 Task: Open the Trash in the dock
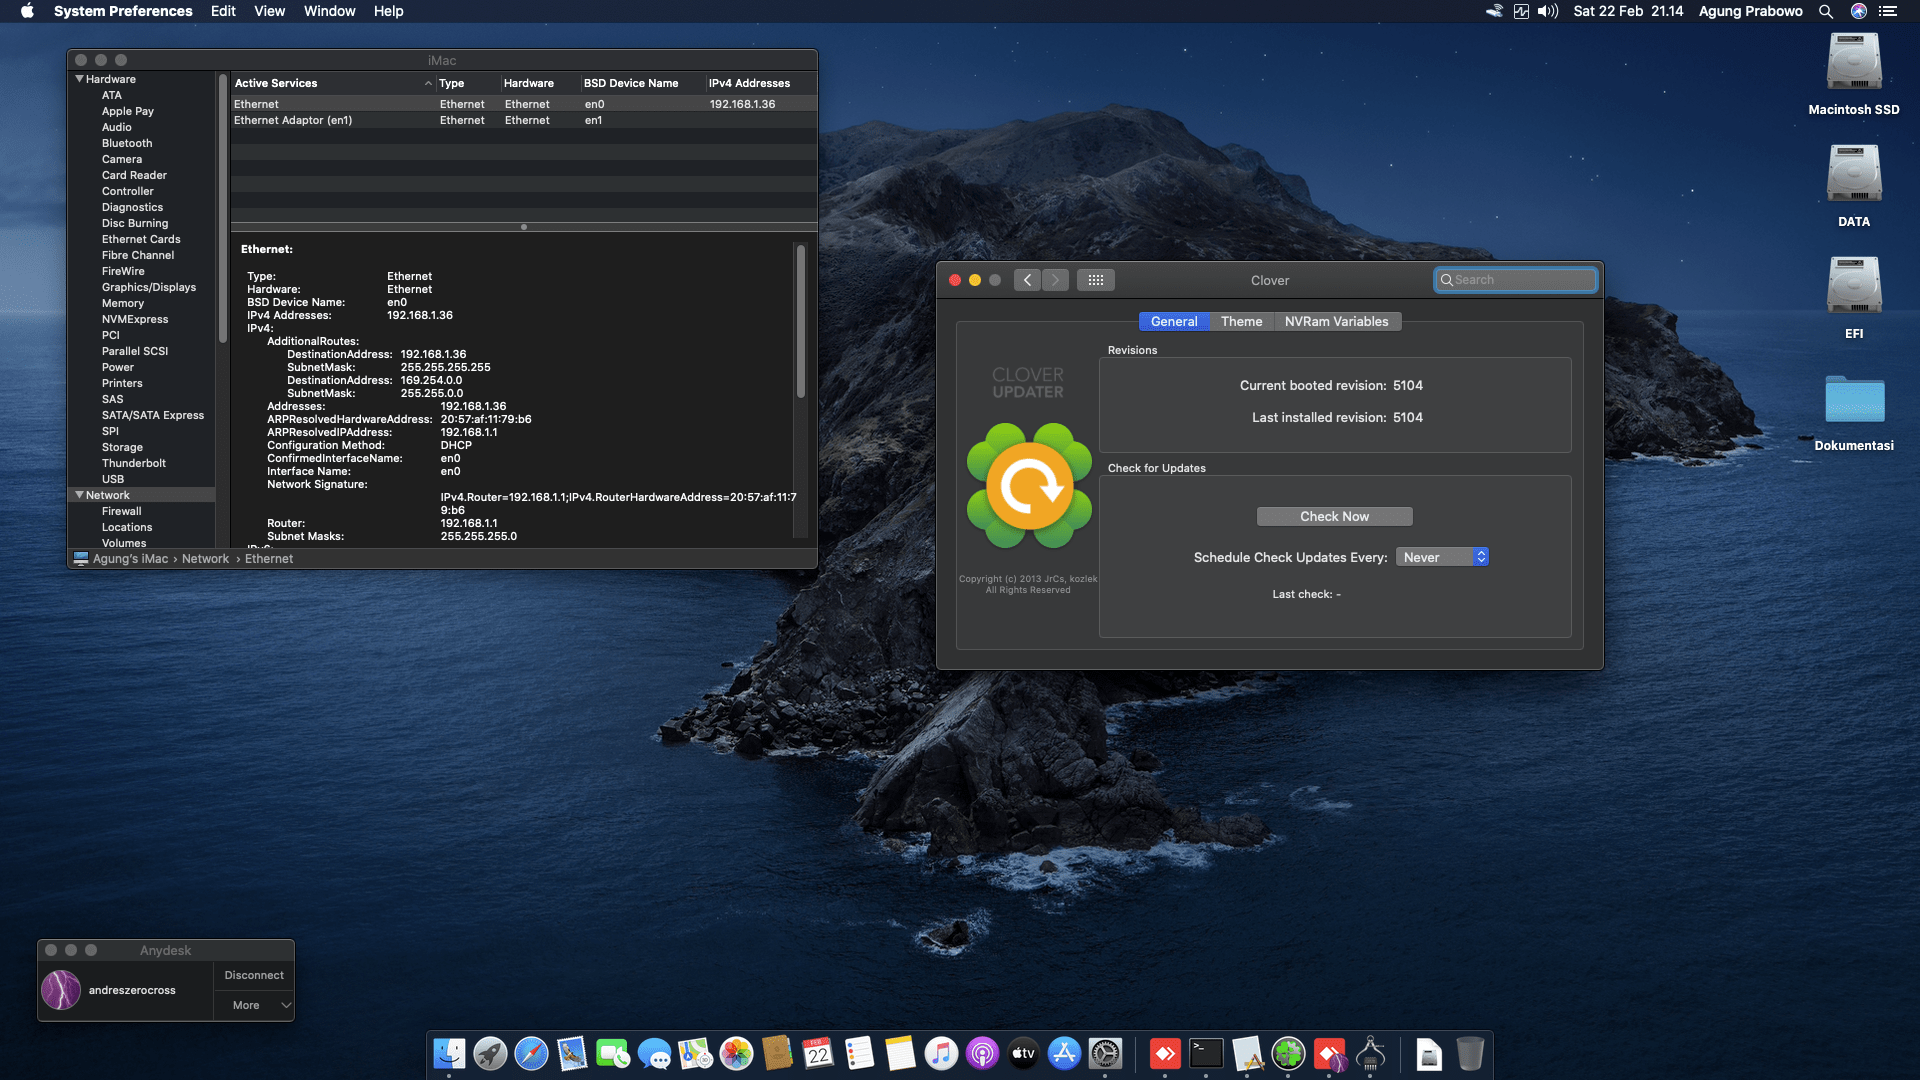(1470, 1053)
